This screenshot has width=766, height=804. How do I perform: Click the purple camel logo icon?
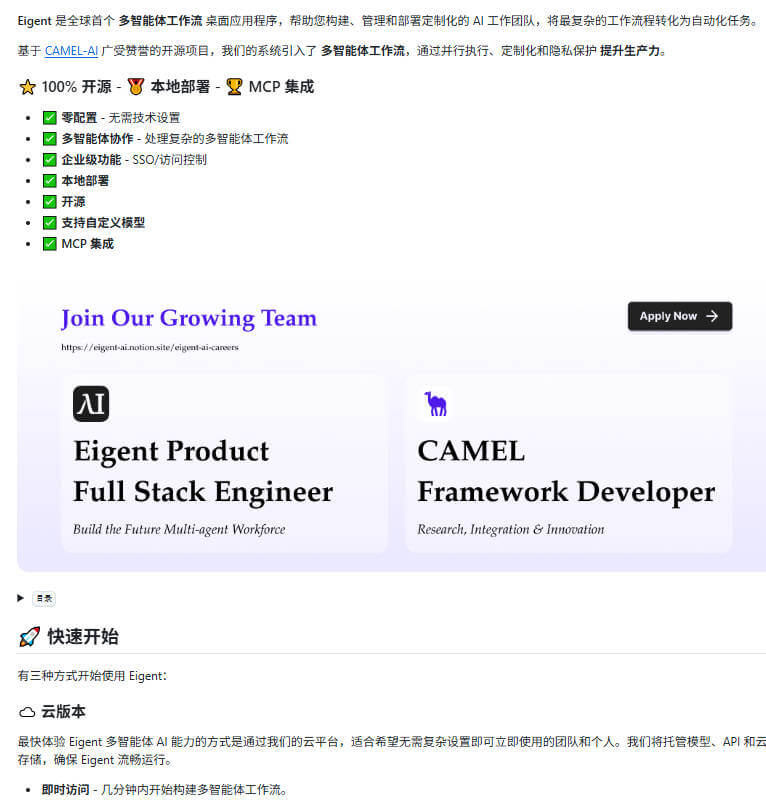point(435,404)
